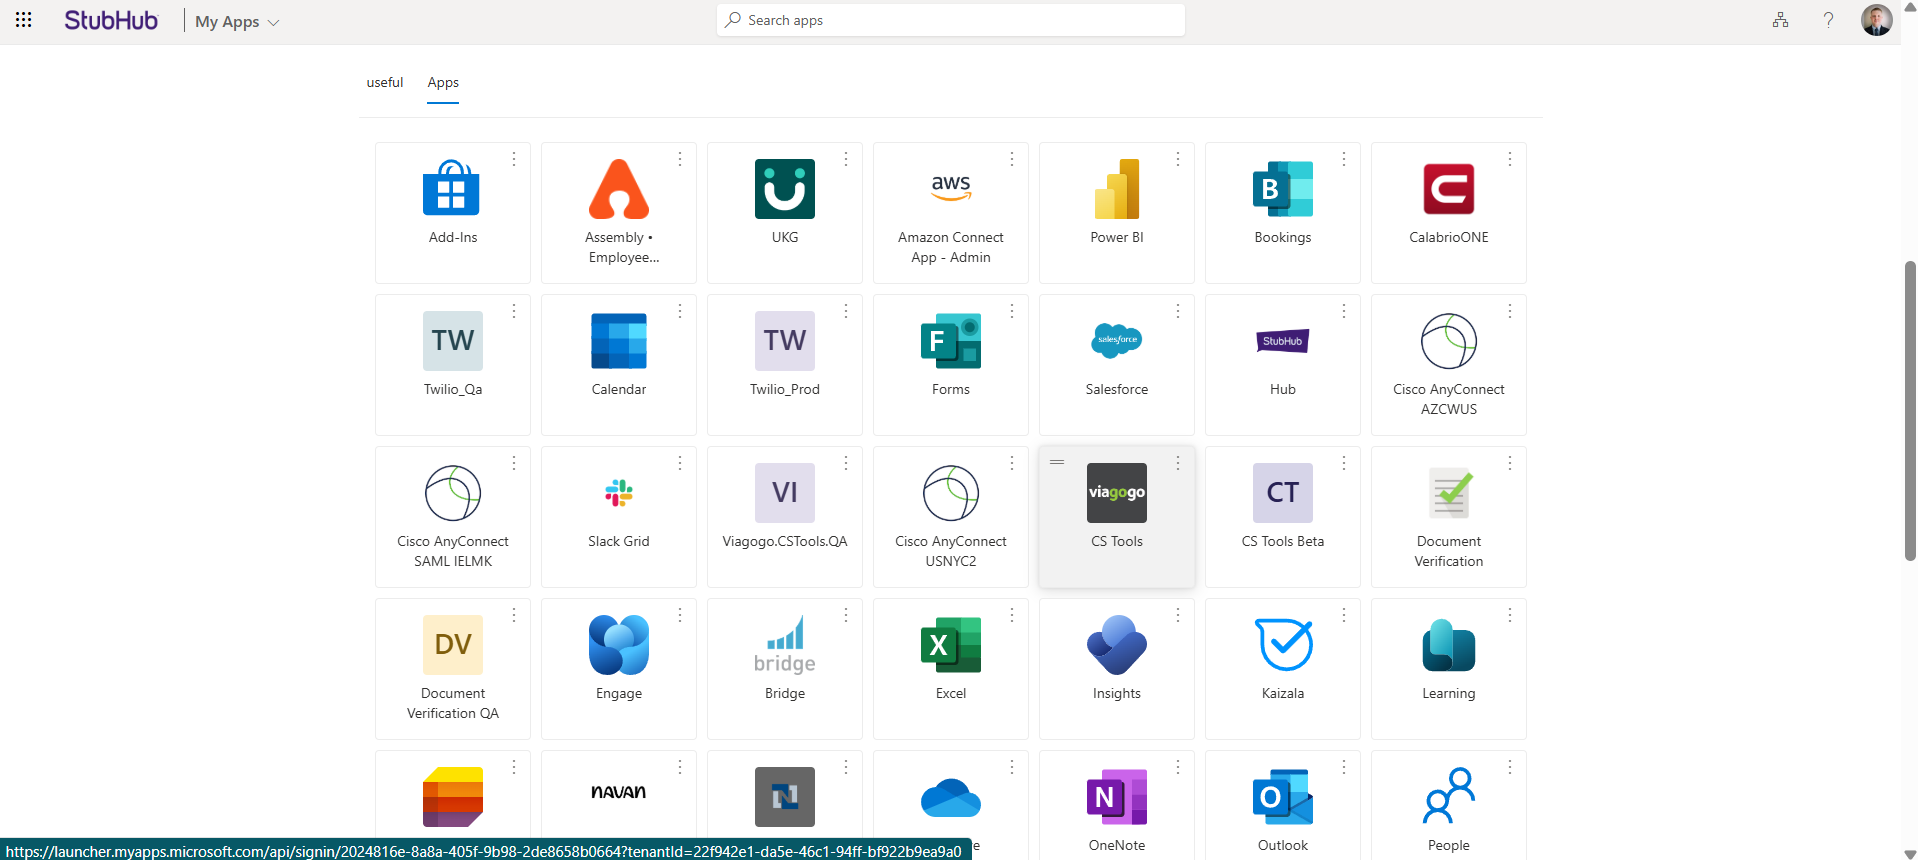Viewport: 1918px width, 860px height.
Task: Open the user profile picture menu
Action: (1876, 20)
